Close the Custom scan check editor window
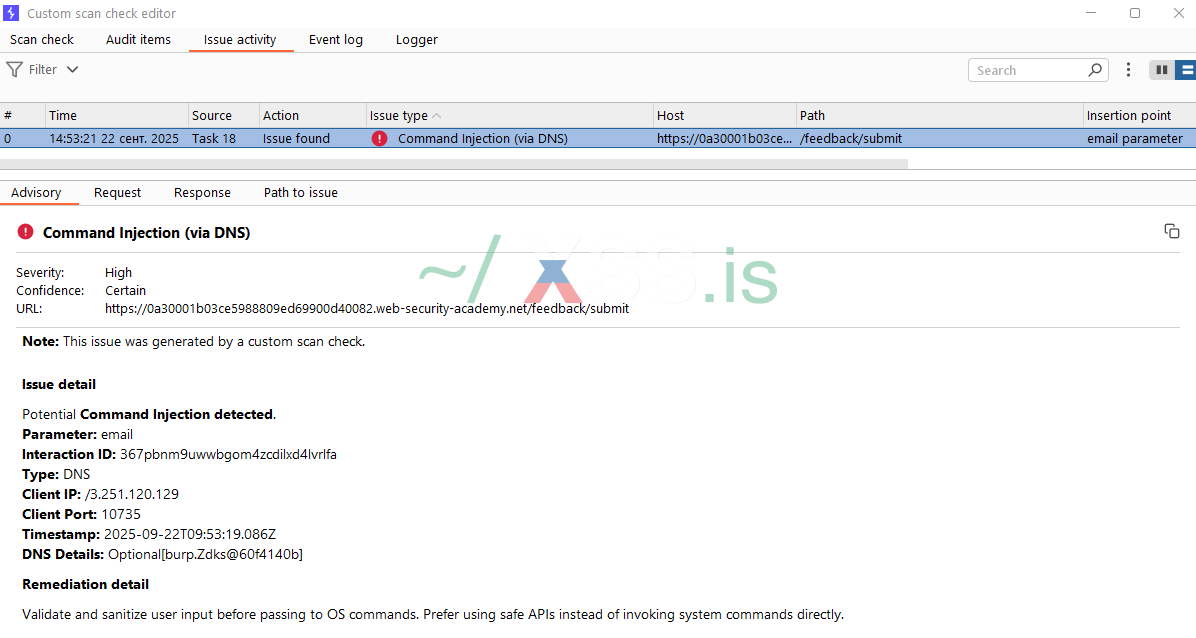The width and height of the screenshot is (1196, 638). coord(1178,13)
